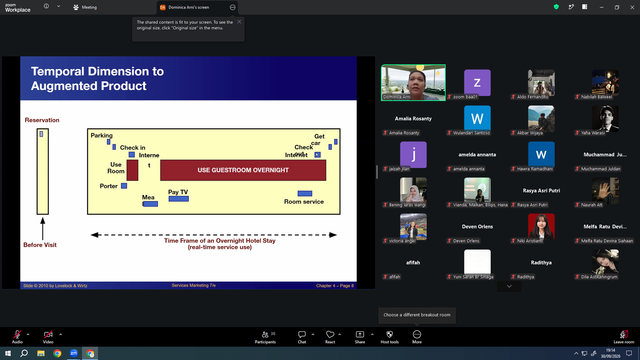Start video with the Video button
This screenshot has height=360, width=640.
(48, 336)
